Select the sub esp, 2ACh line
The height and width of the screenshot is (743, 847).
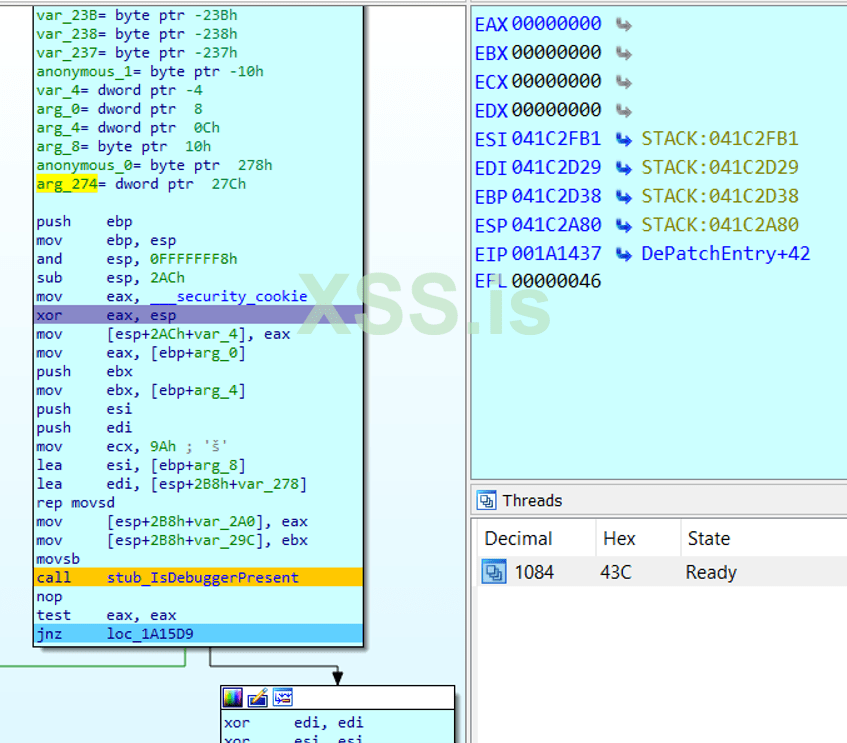coord(111,278)
